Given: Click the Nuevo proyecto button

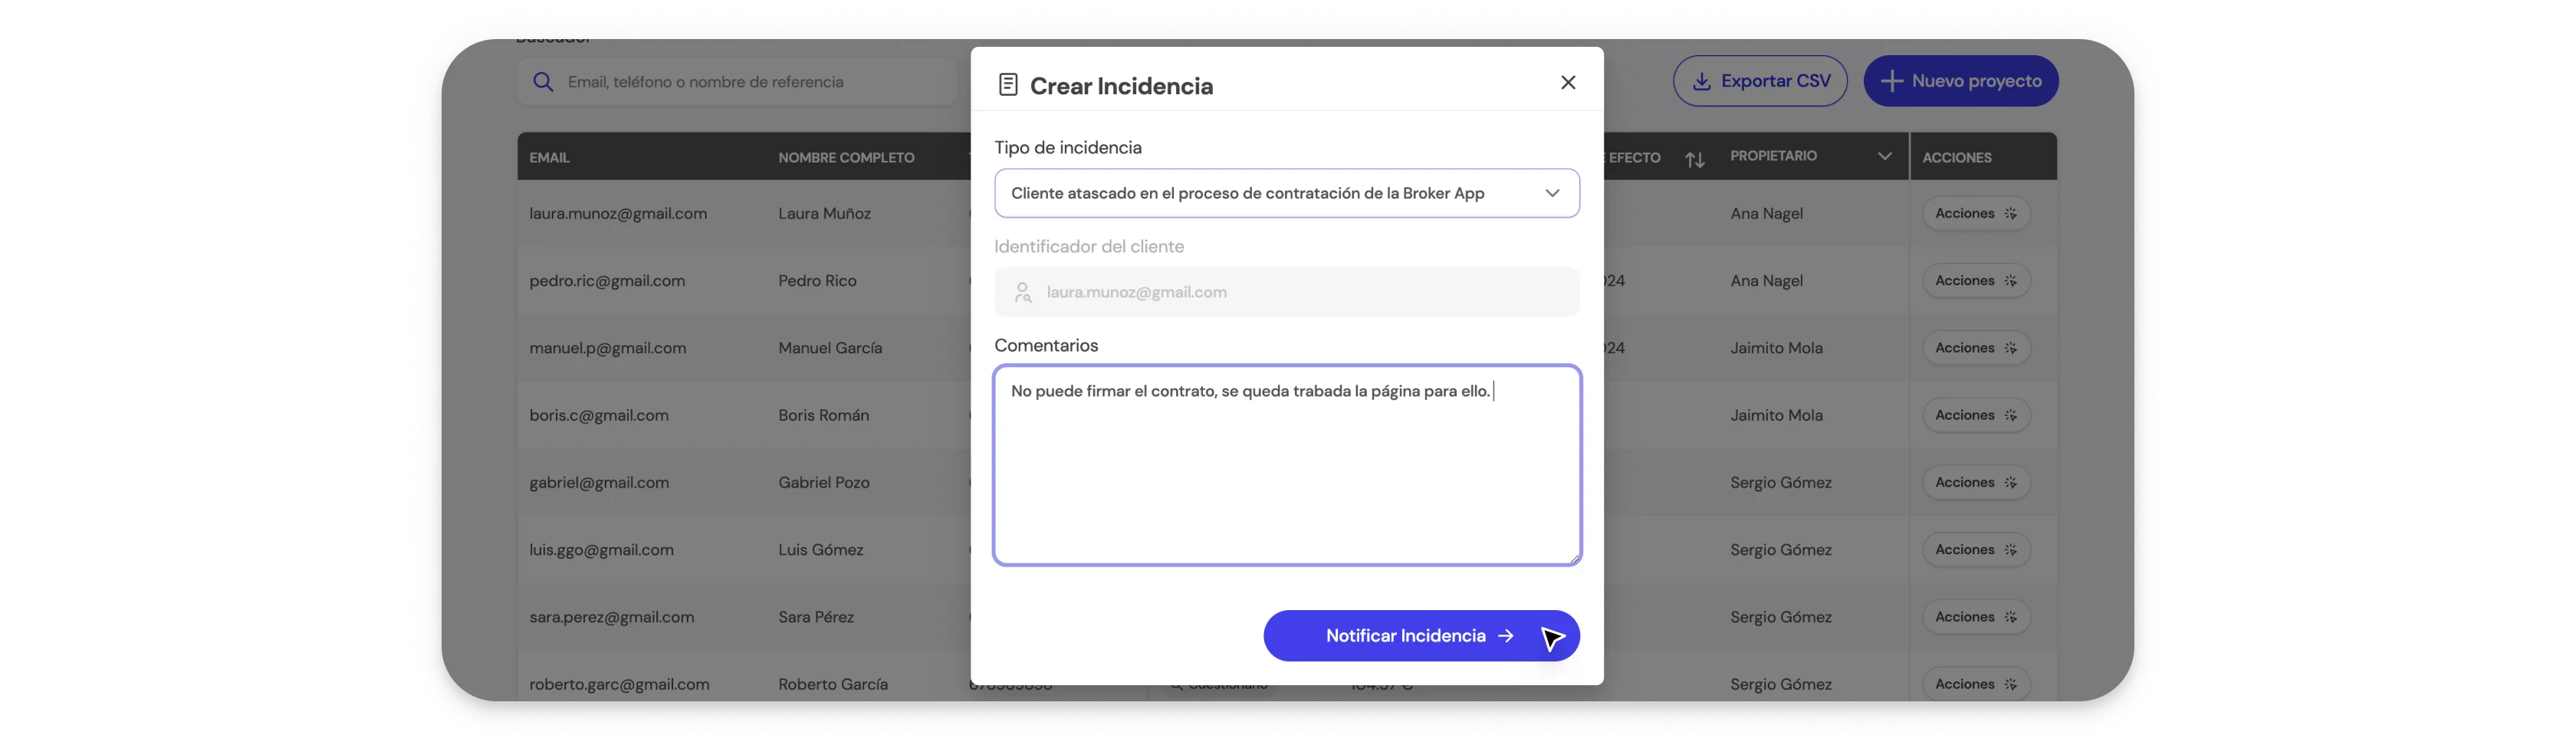Looking at the screenshot, I should [1960, 81].
